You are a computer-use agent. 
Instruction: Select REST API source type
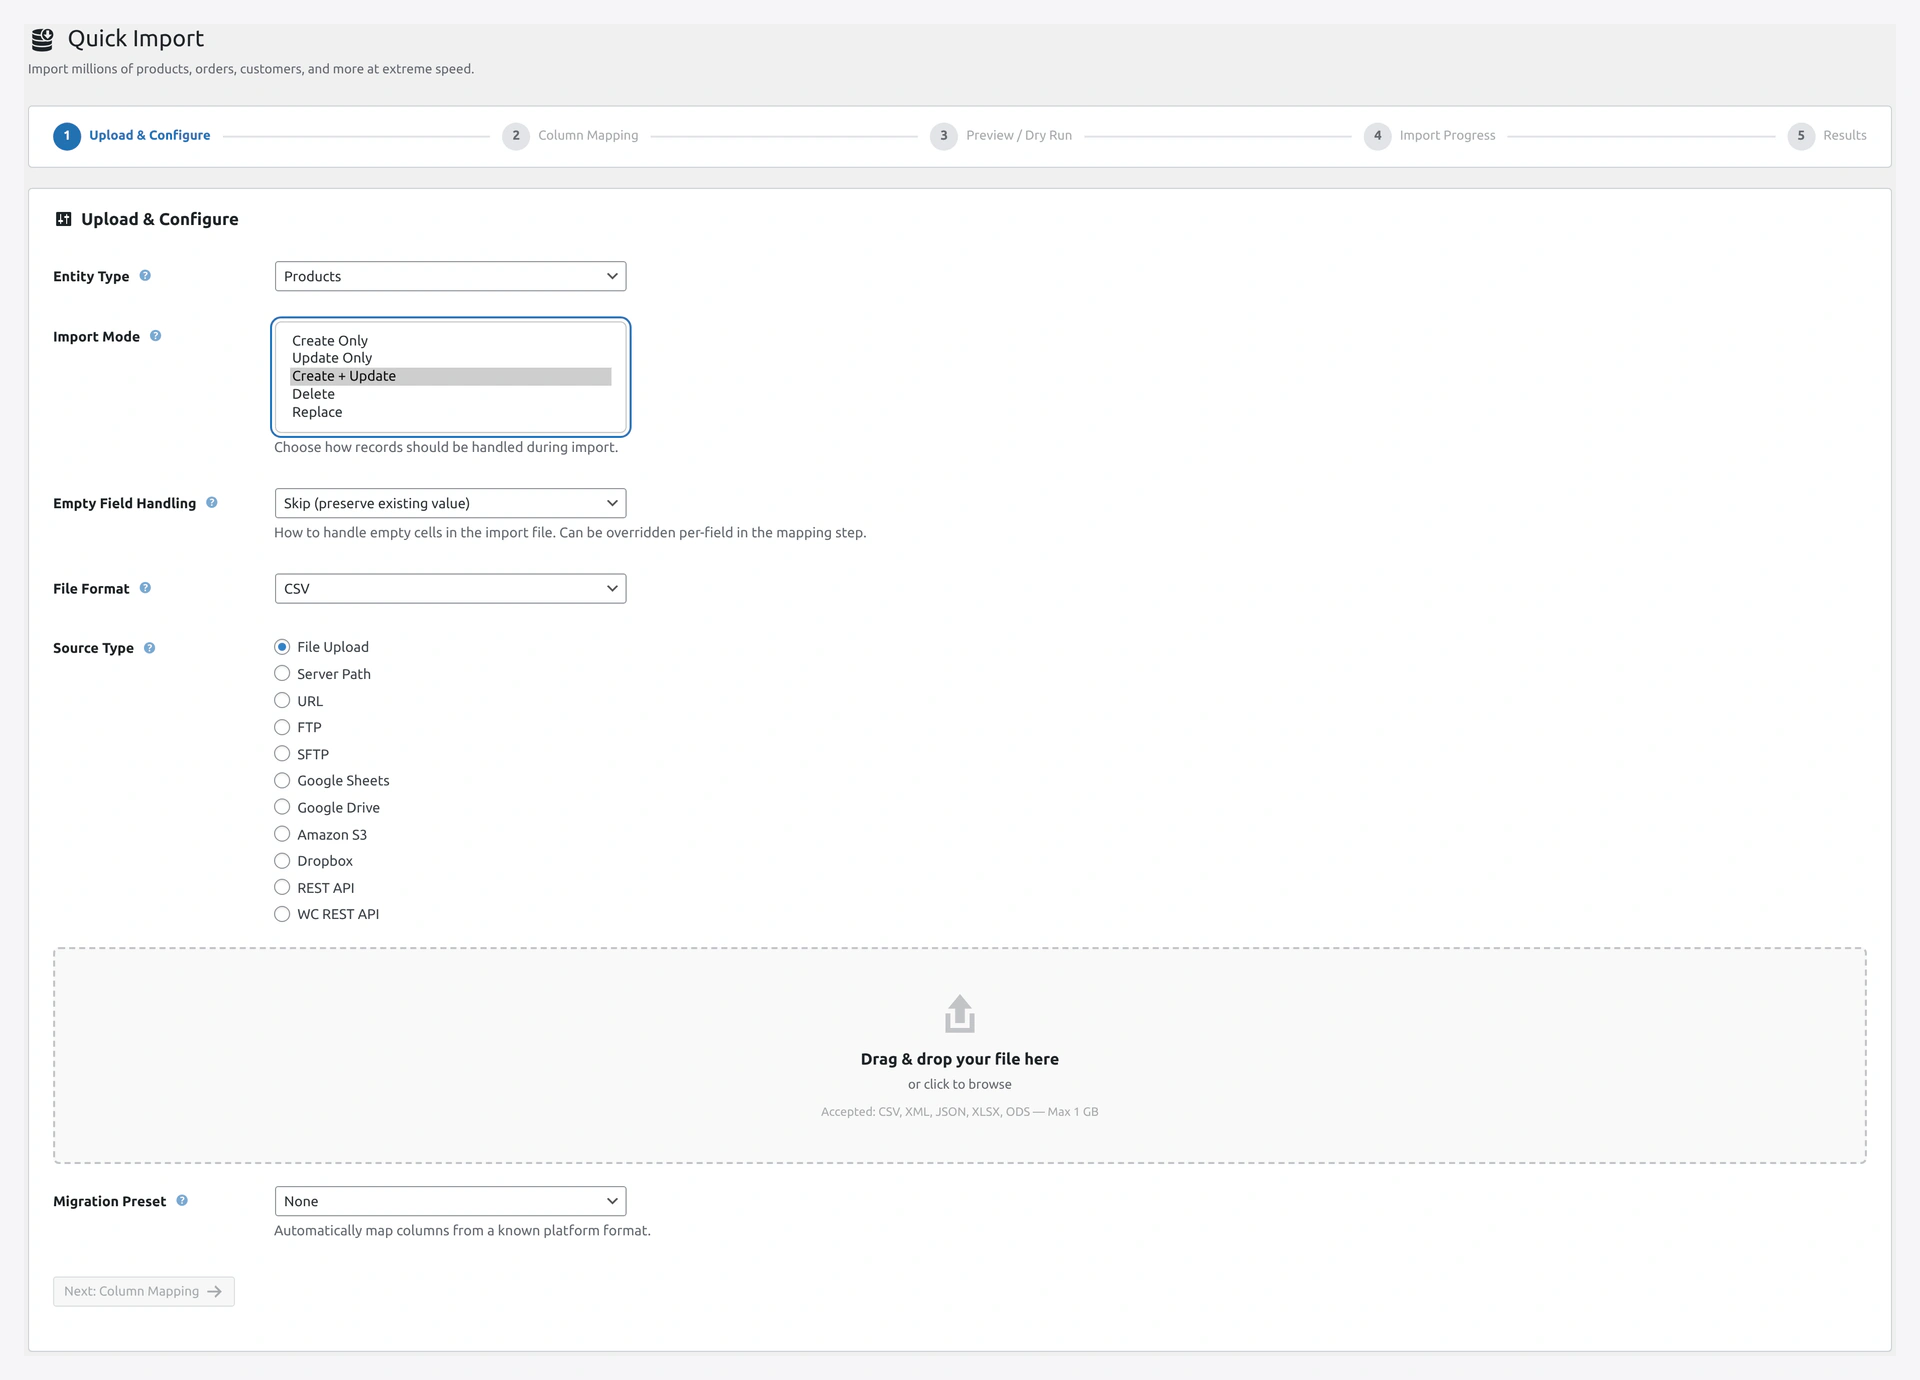click(282, 888)
